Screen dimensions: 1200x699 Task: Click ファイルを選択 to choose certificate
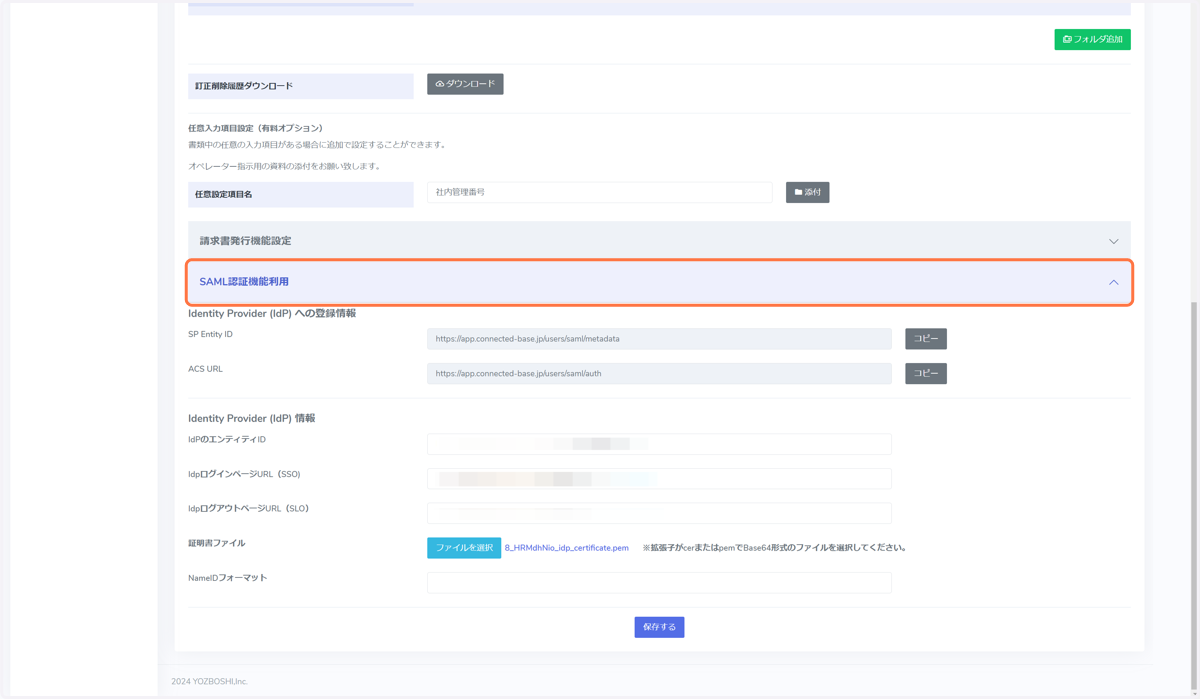(x=464, y=548)
